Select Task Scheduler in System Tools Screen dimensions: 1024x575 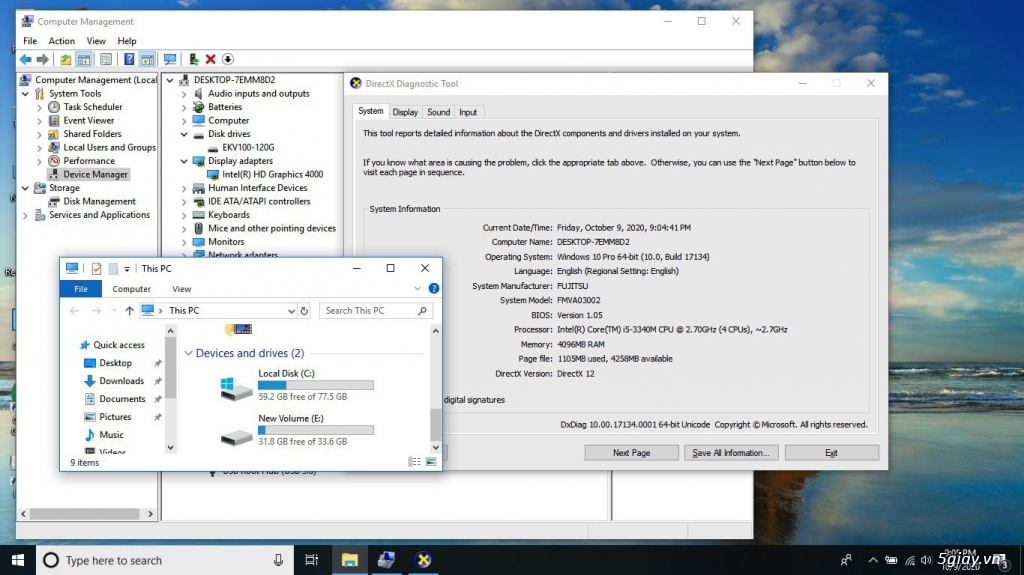tap(93, 107)
